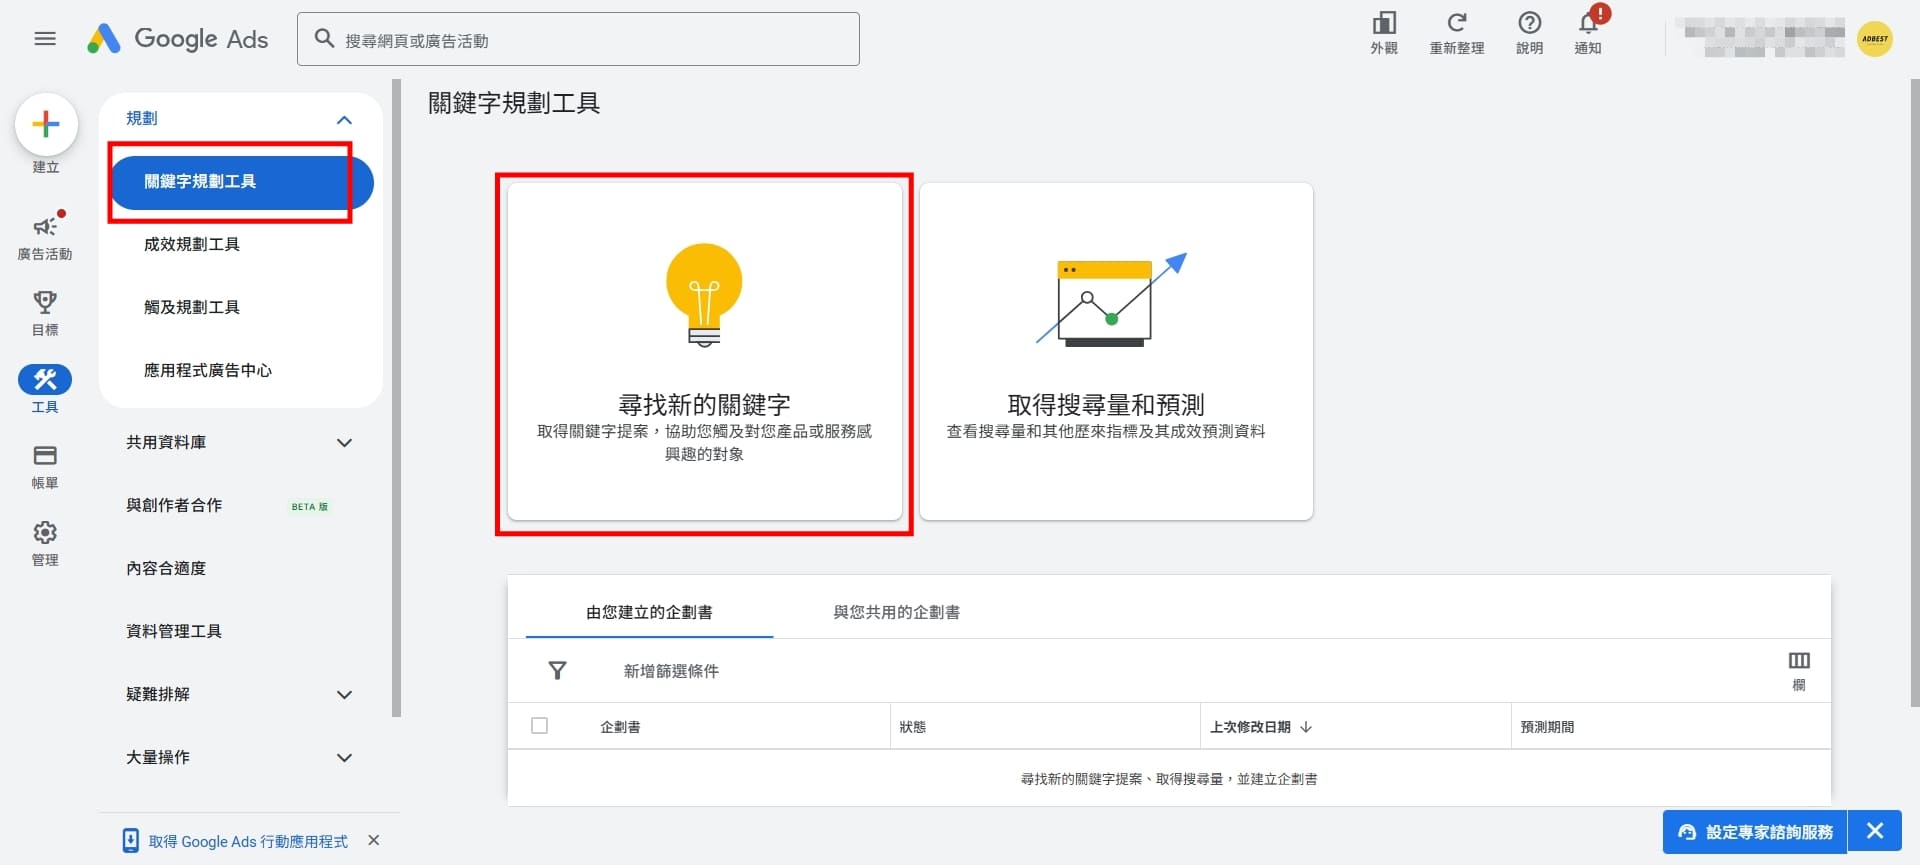This screenshot has width=1920, height=865.
Task: Open 取得搜尋量和預測 card
Action: click(1115, 351)
